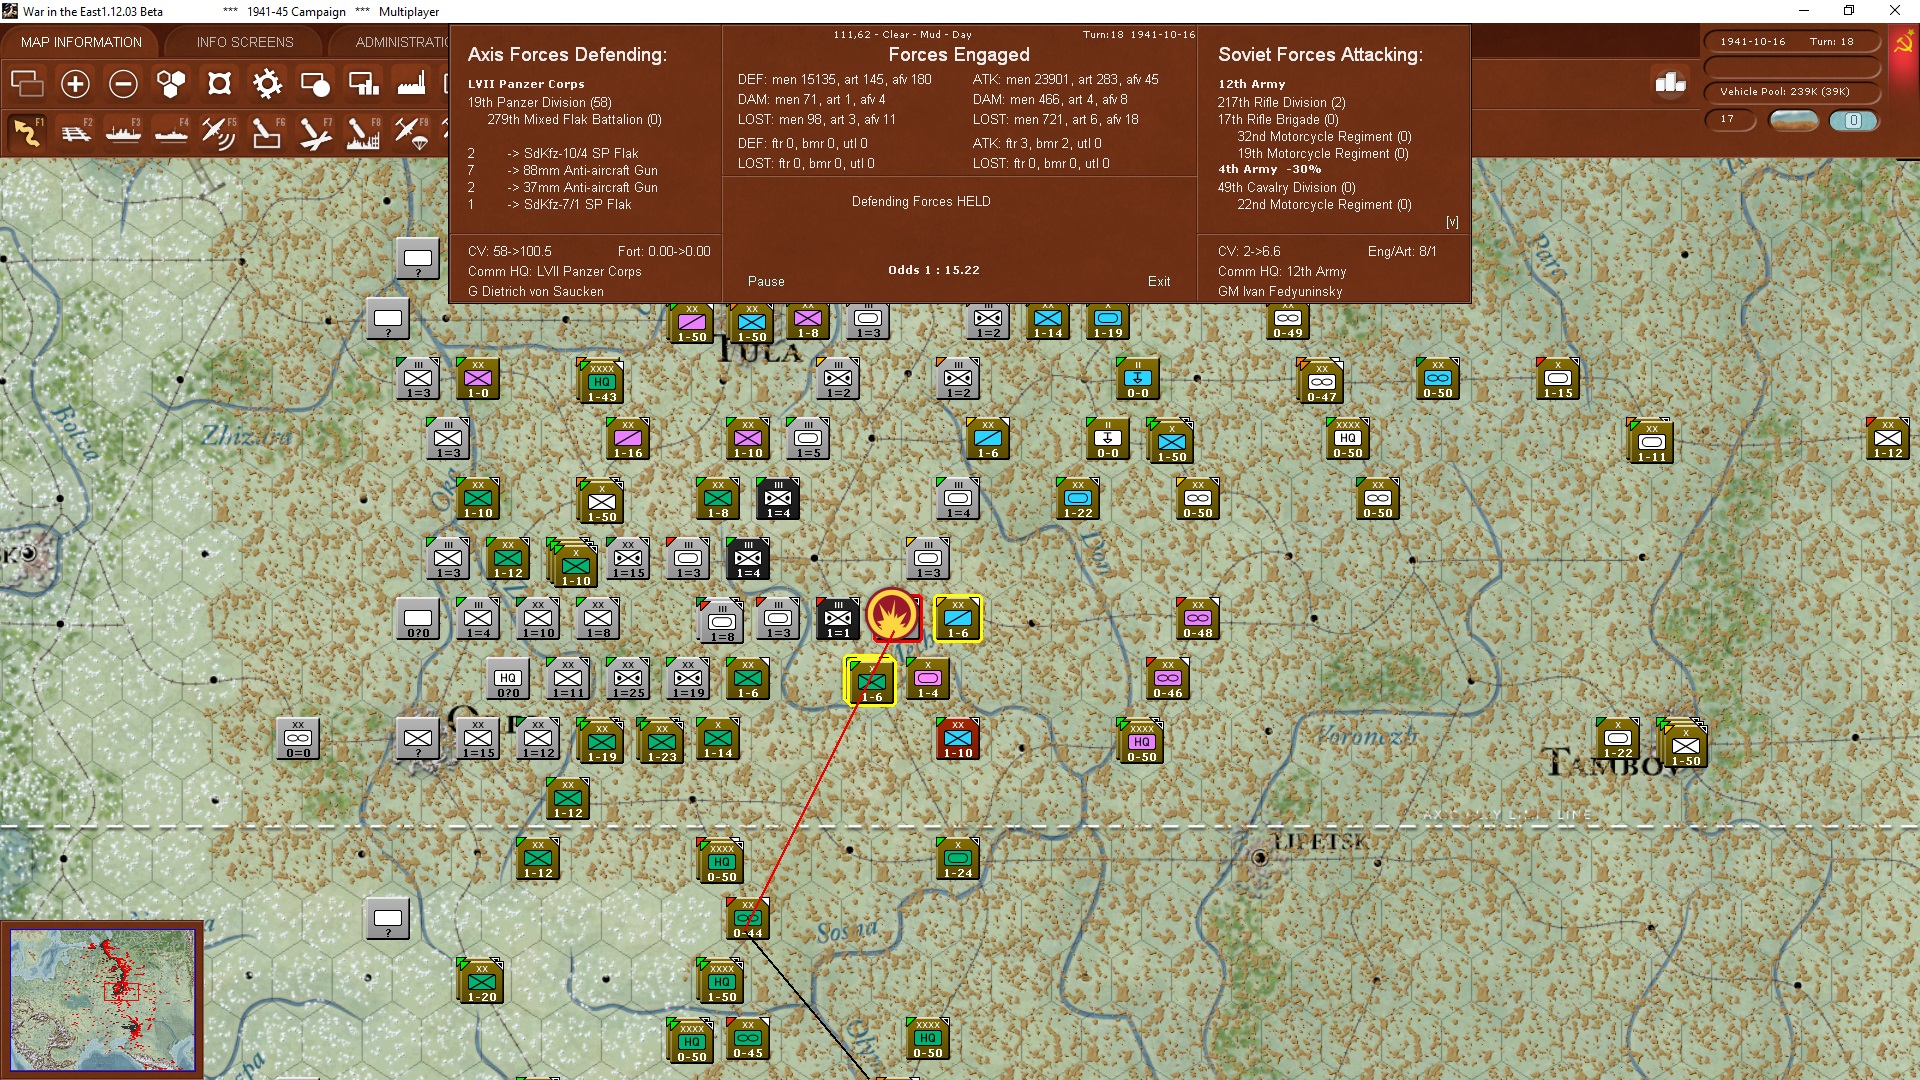The image size is (1920, 1080).
Task: Select the F4 amphibious transport mode
Action: [x=171, y=132]
